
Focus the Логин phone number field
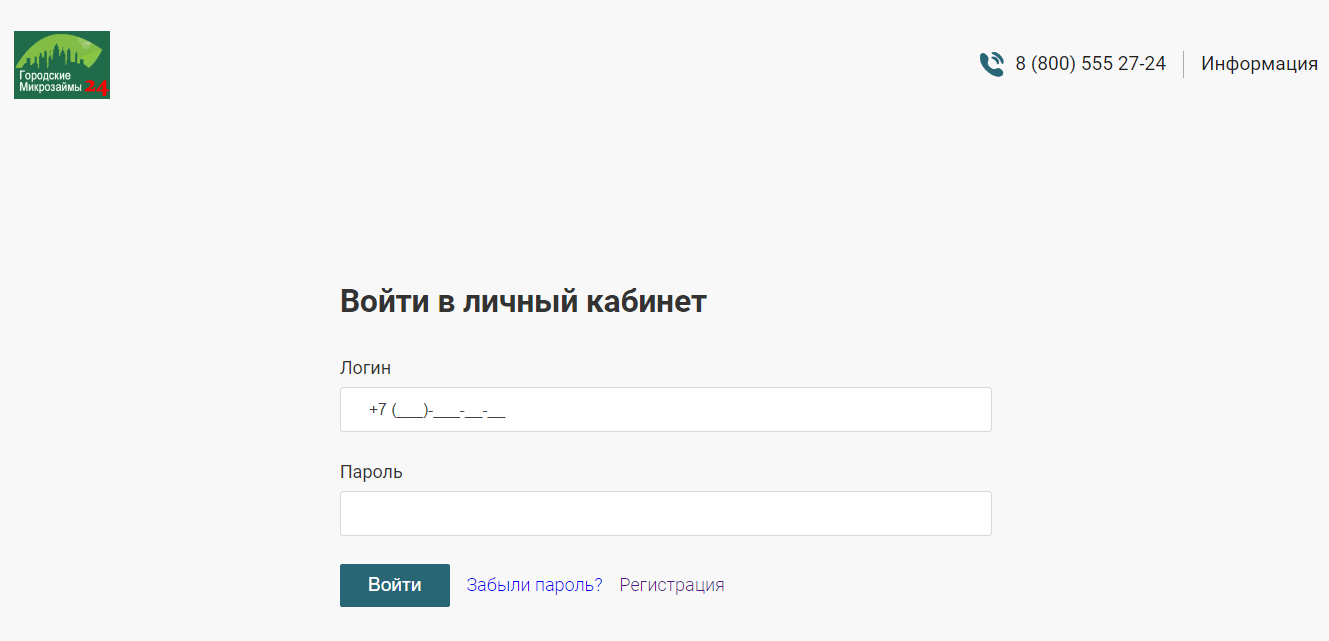(666, 409)
